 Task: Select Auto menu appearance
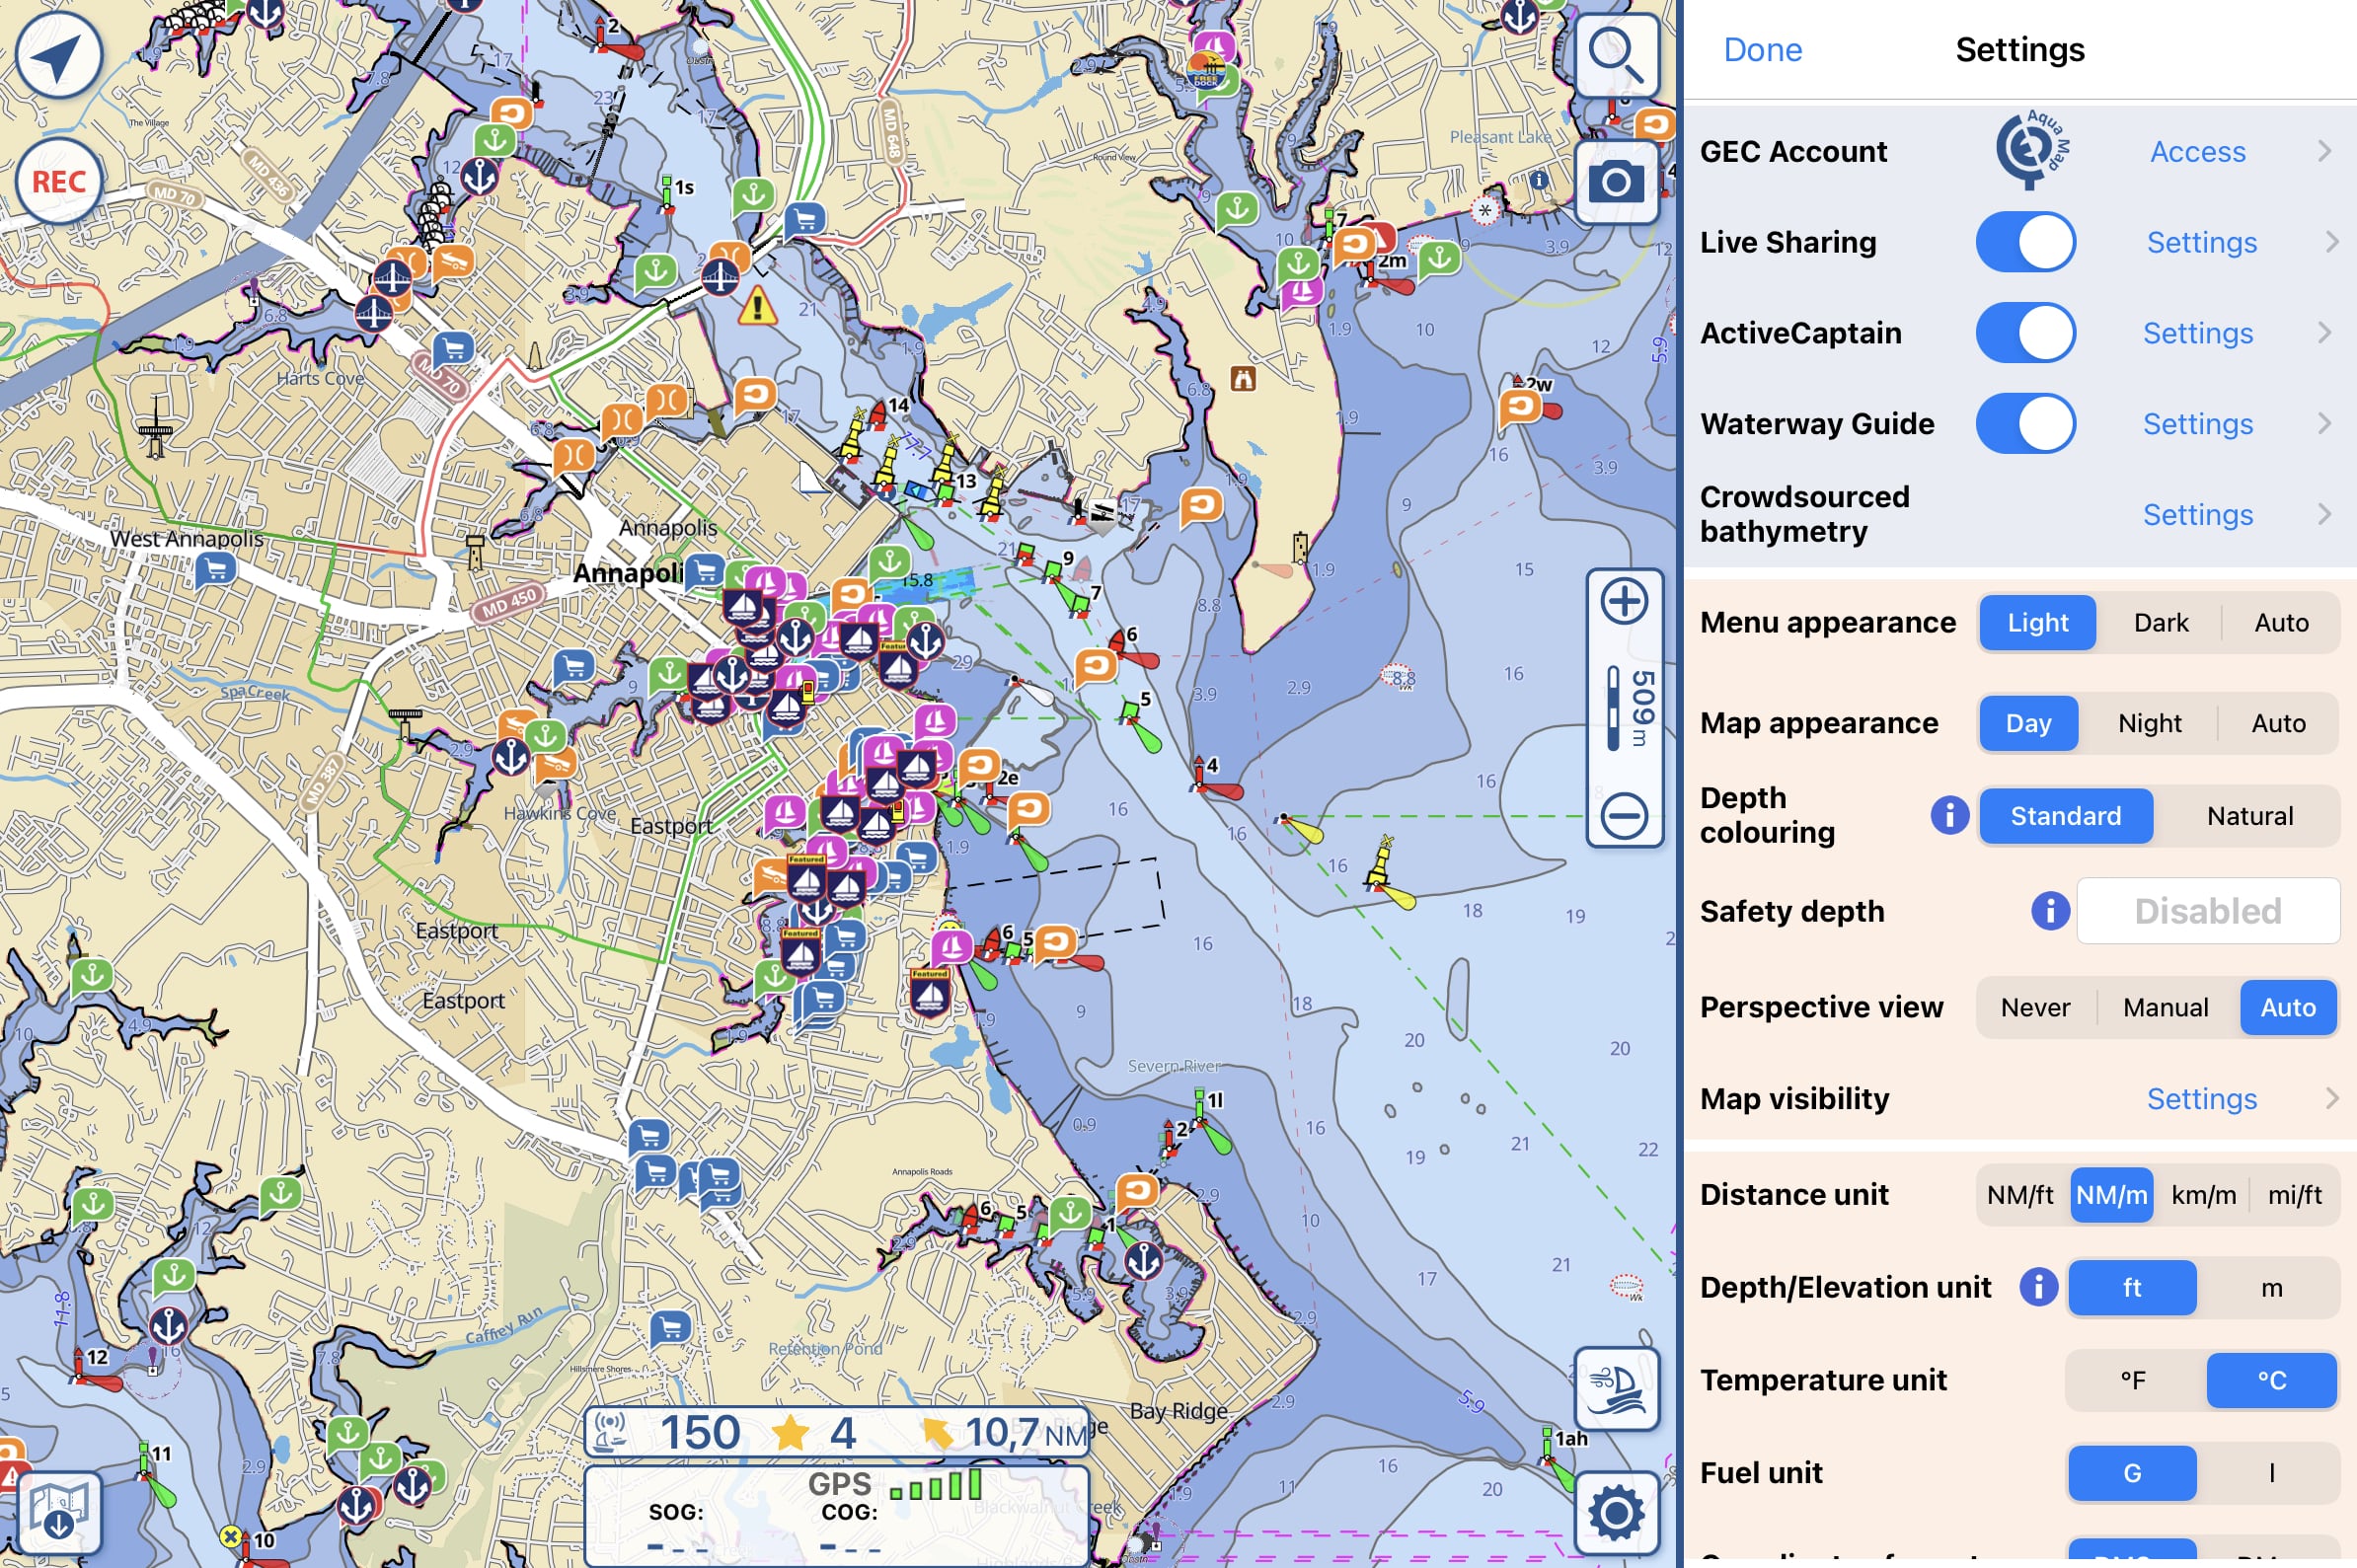click(x=2281, y=622)
